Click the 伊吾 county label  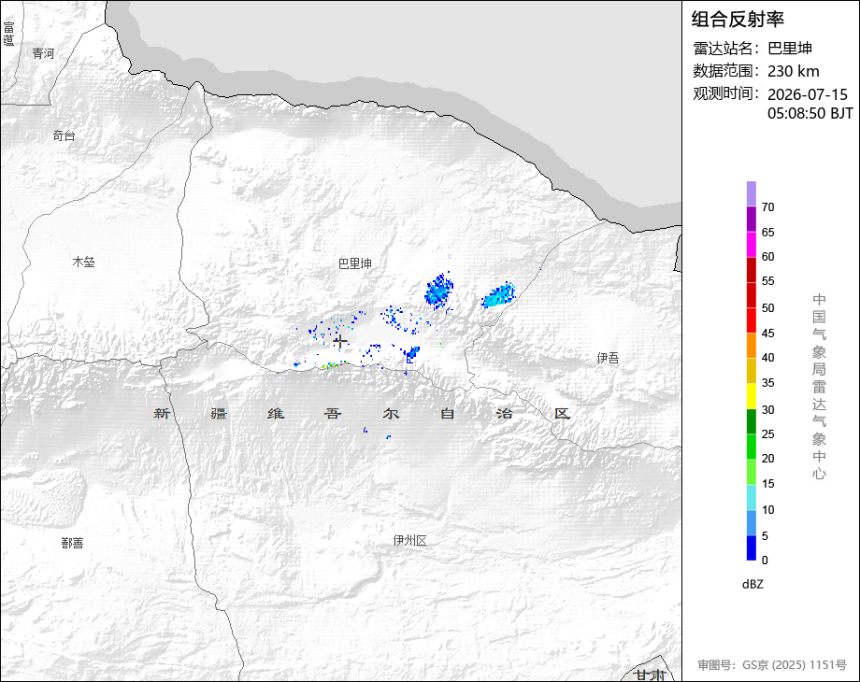pos(608,358)
